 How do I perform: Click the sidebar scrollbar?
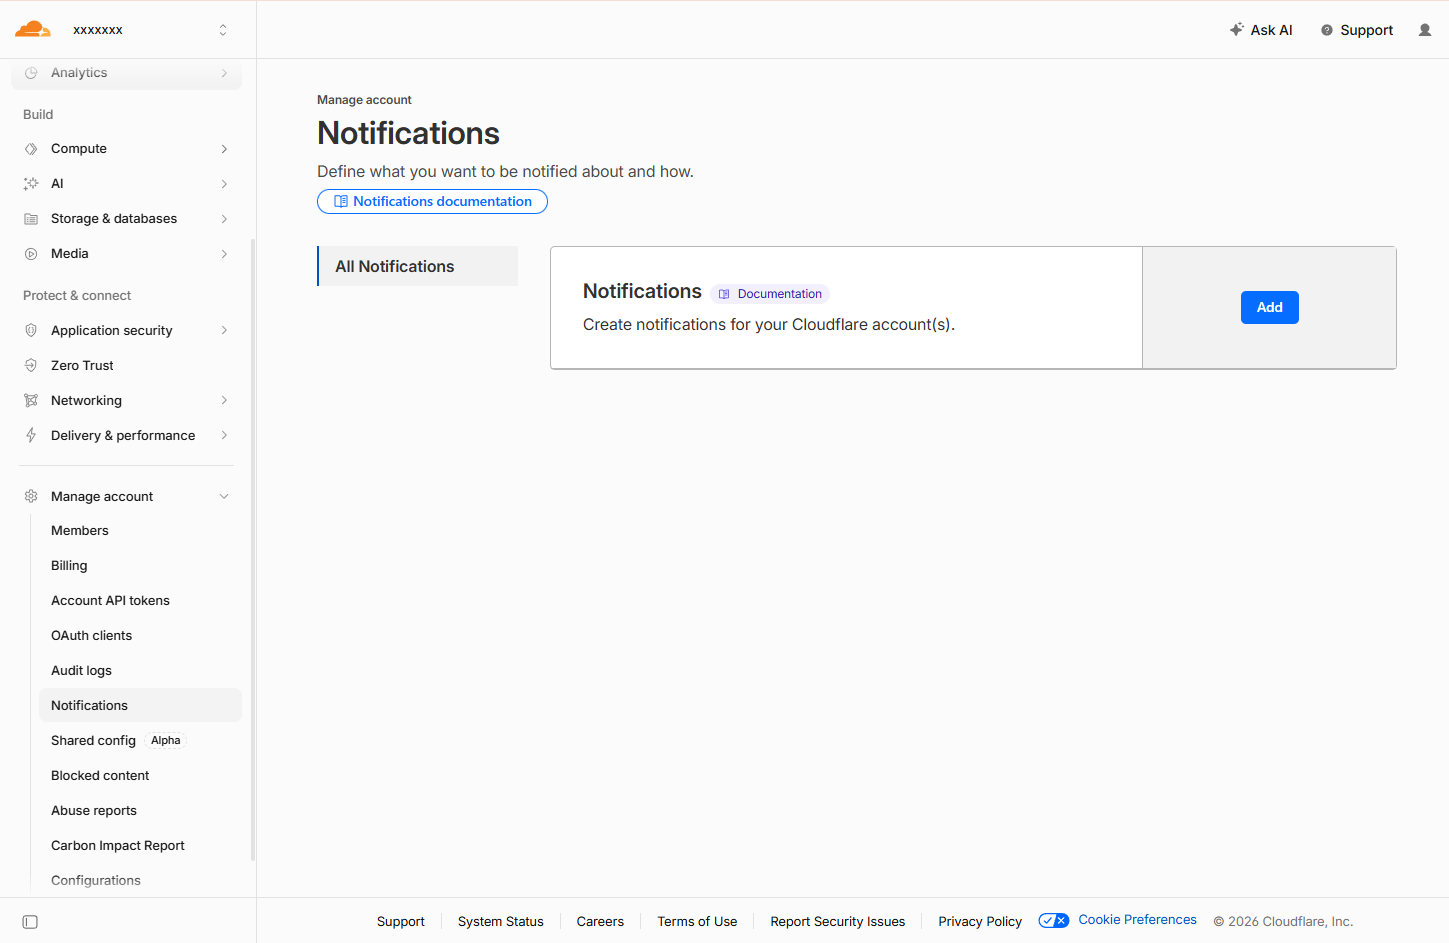pos(253,550)
